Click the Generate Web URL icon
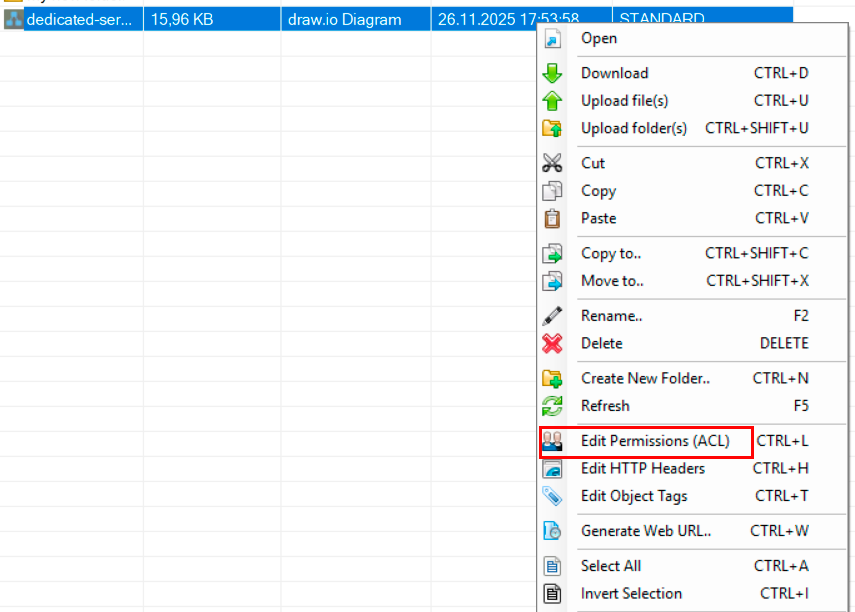The width and height of the screenshot is (855, 612). [552, 531]
